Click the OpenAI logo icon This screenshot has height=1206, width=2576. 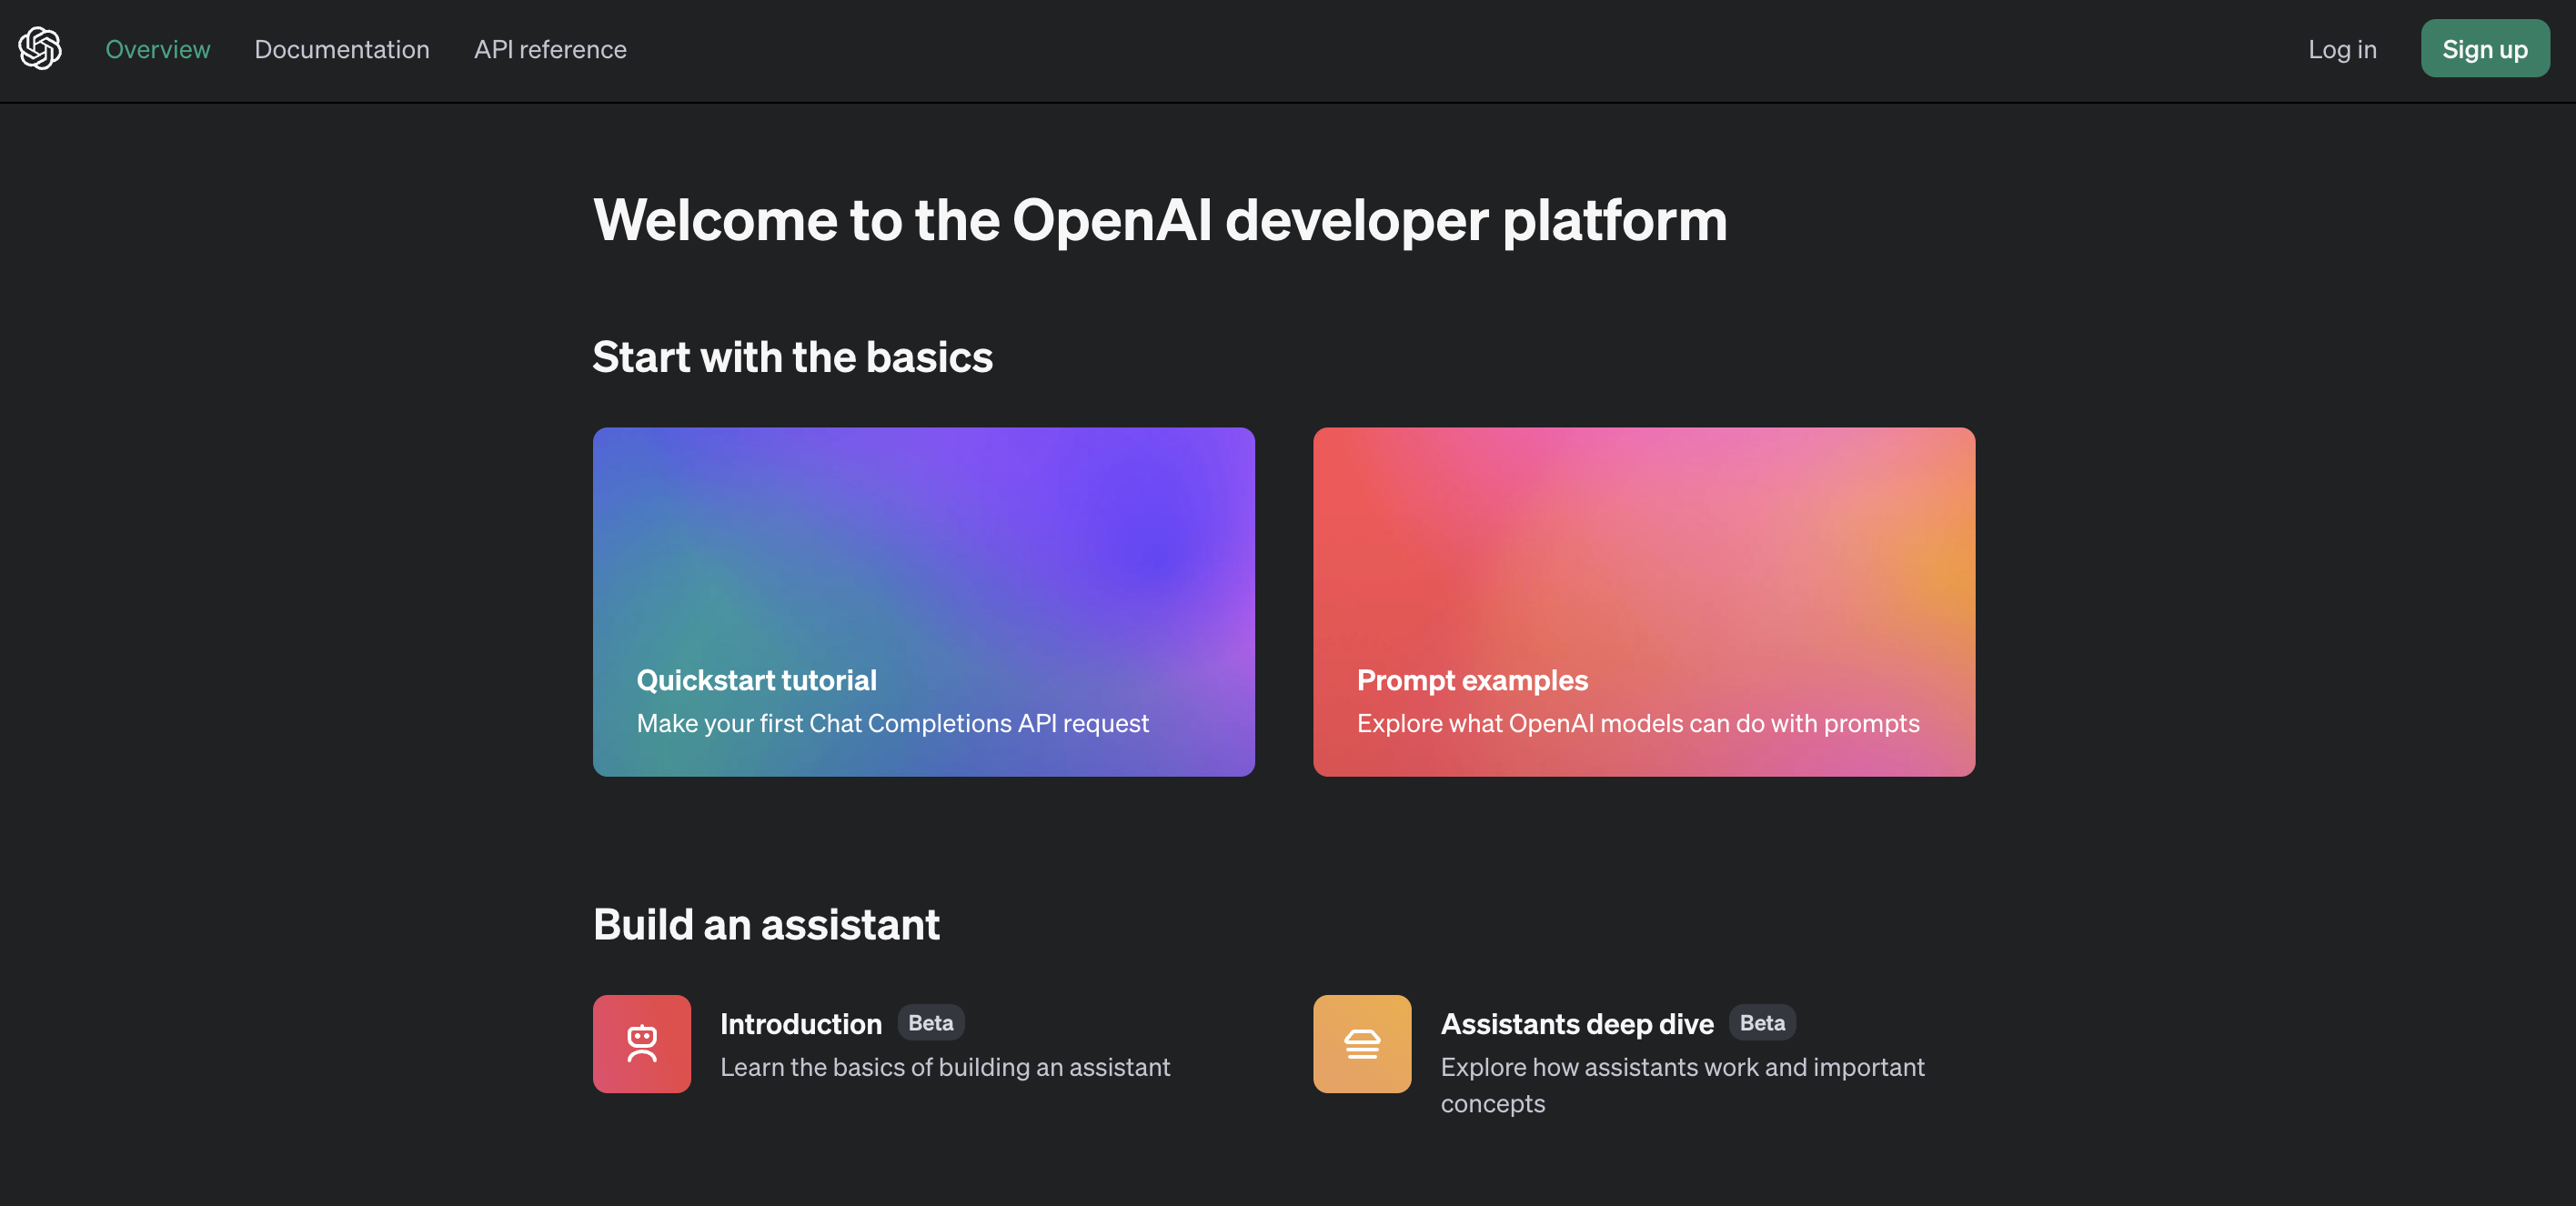point(40,49)
